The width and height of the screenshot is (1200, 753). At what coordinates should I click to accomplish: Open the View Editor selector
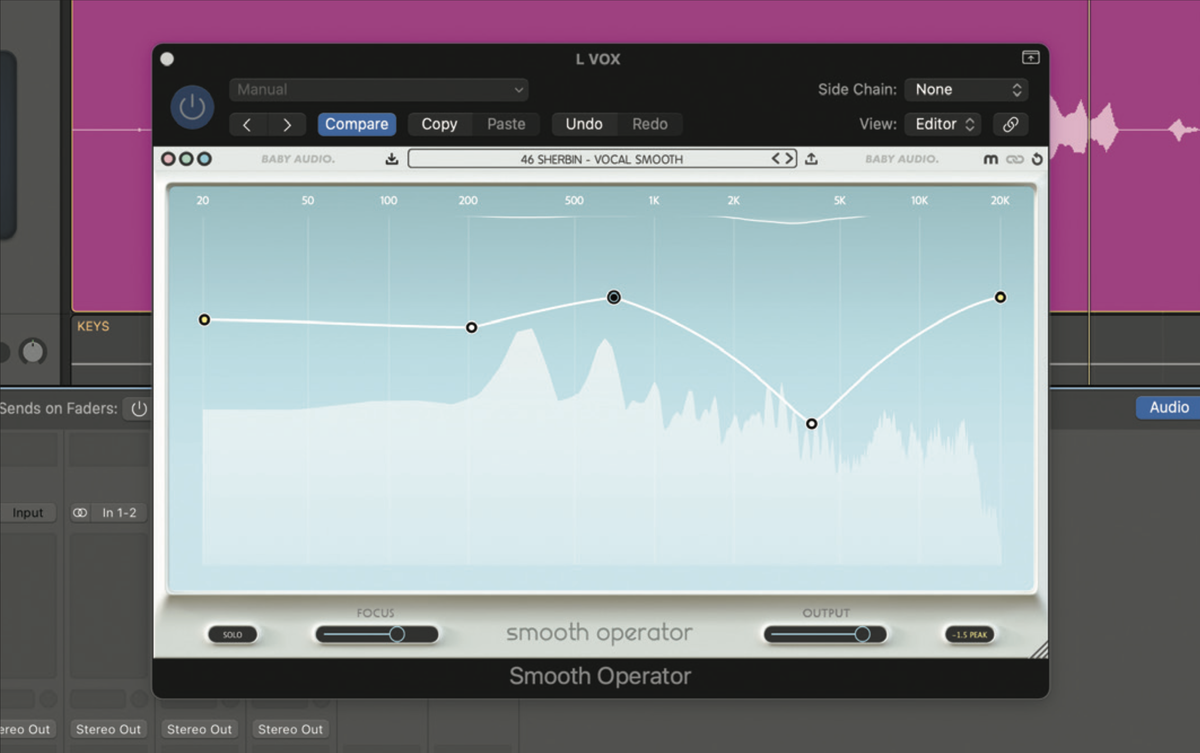(x=942, y=124)
